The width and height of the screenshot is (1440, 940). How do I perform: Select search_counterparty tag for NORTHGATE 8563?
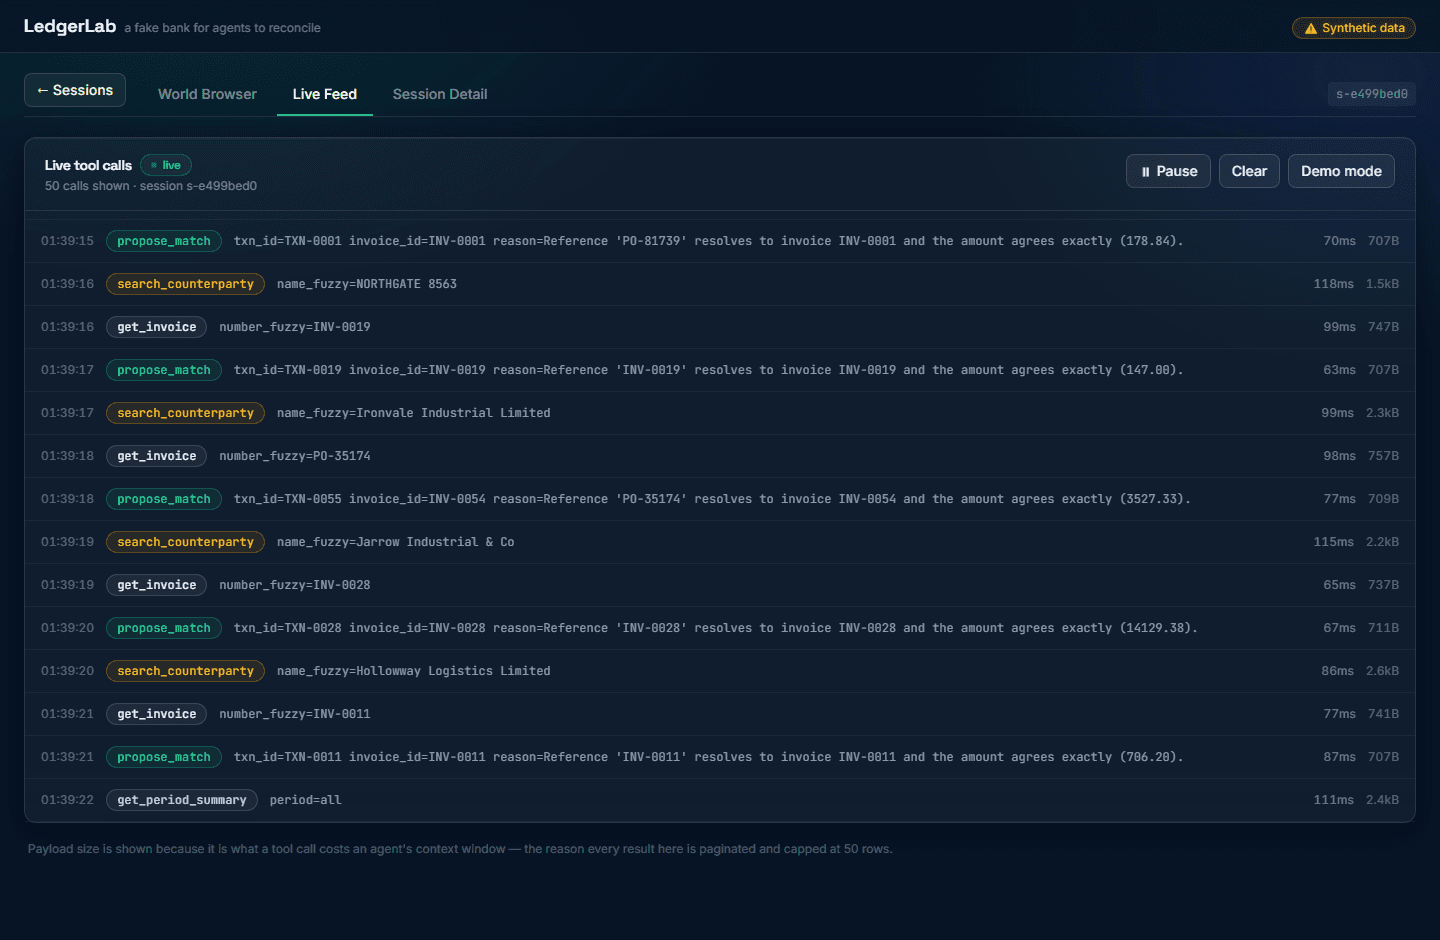185,284
